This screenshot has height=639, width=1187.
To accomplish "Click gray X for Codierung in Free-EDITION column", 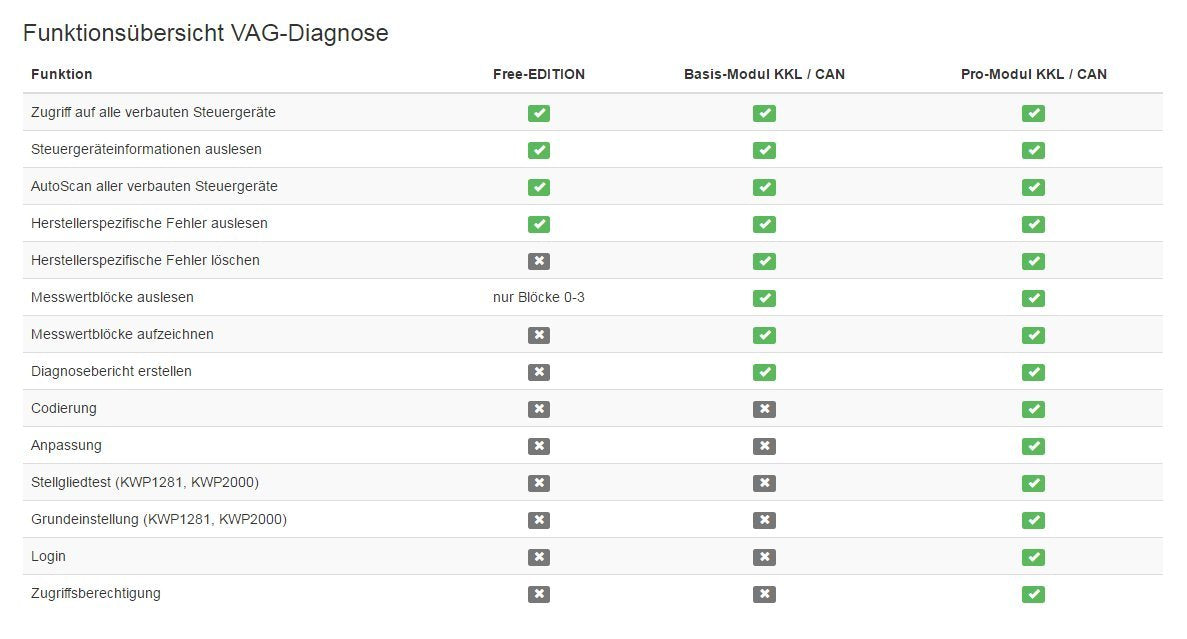I will pyautogui.click(x=539, y=409).
